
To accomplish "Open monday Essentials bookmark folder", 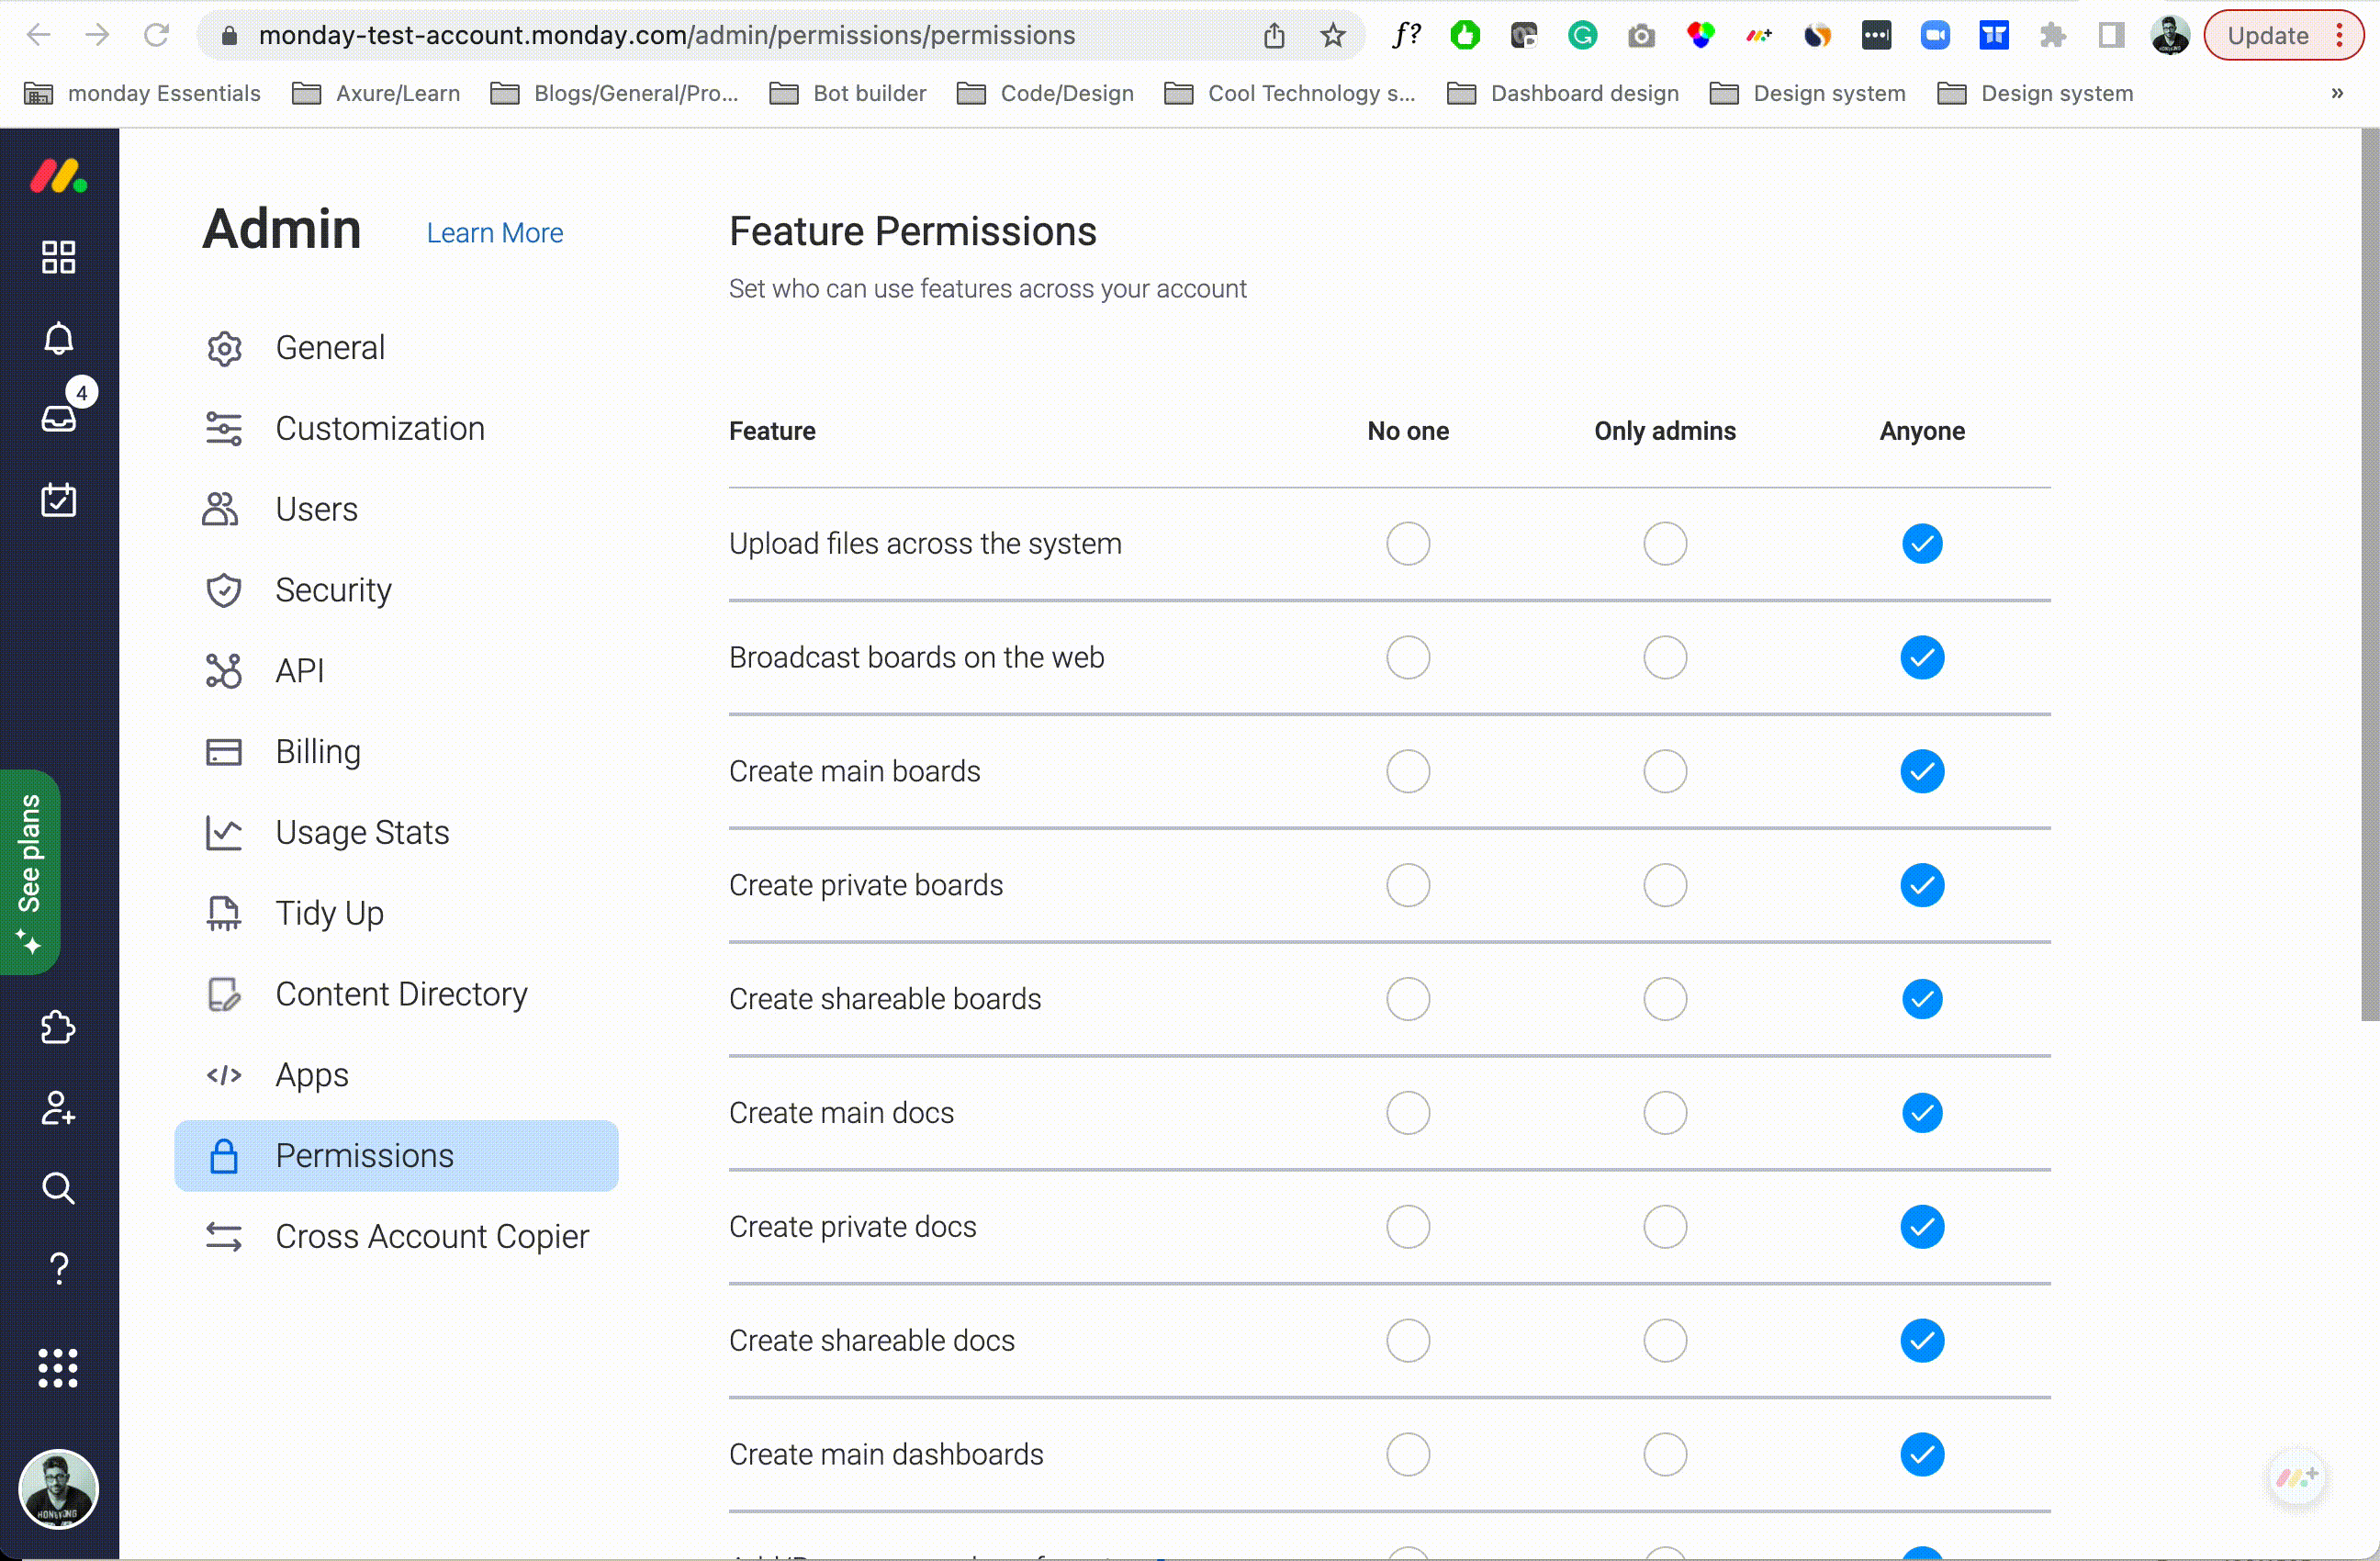I will 142,93.
